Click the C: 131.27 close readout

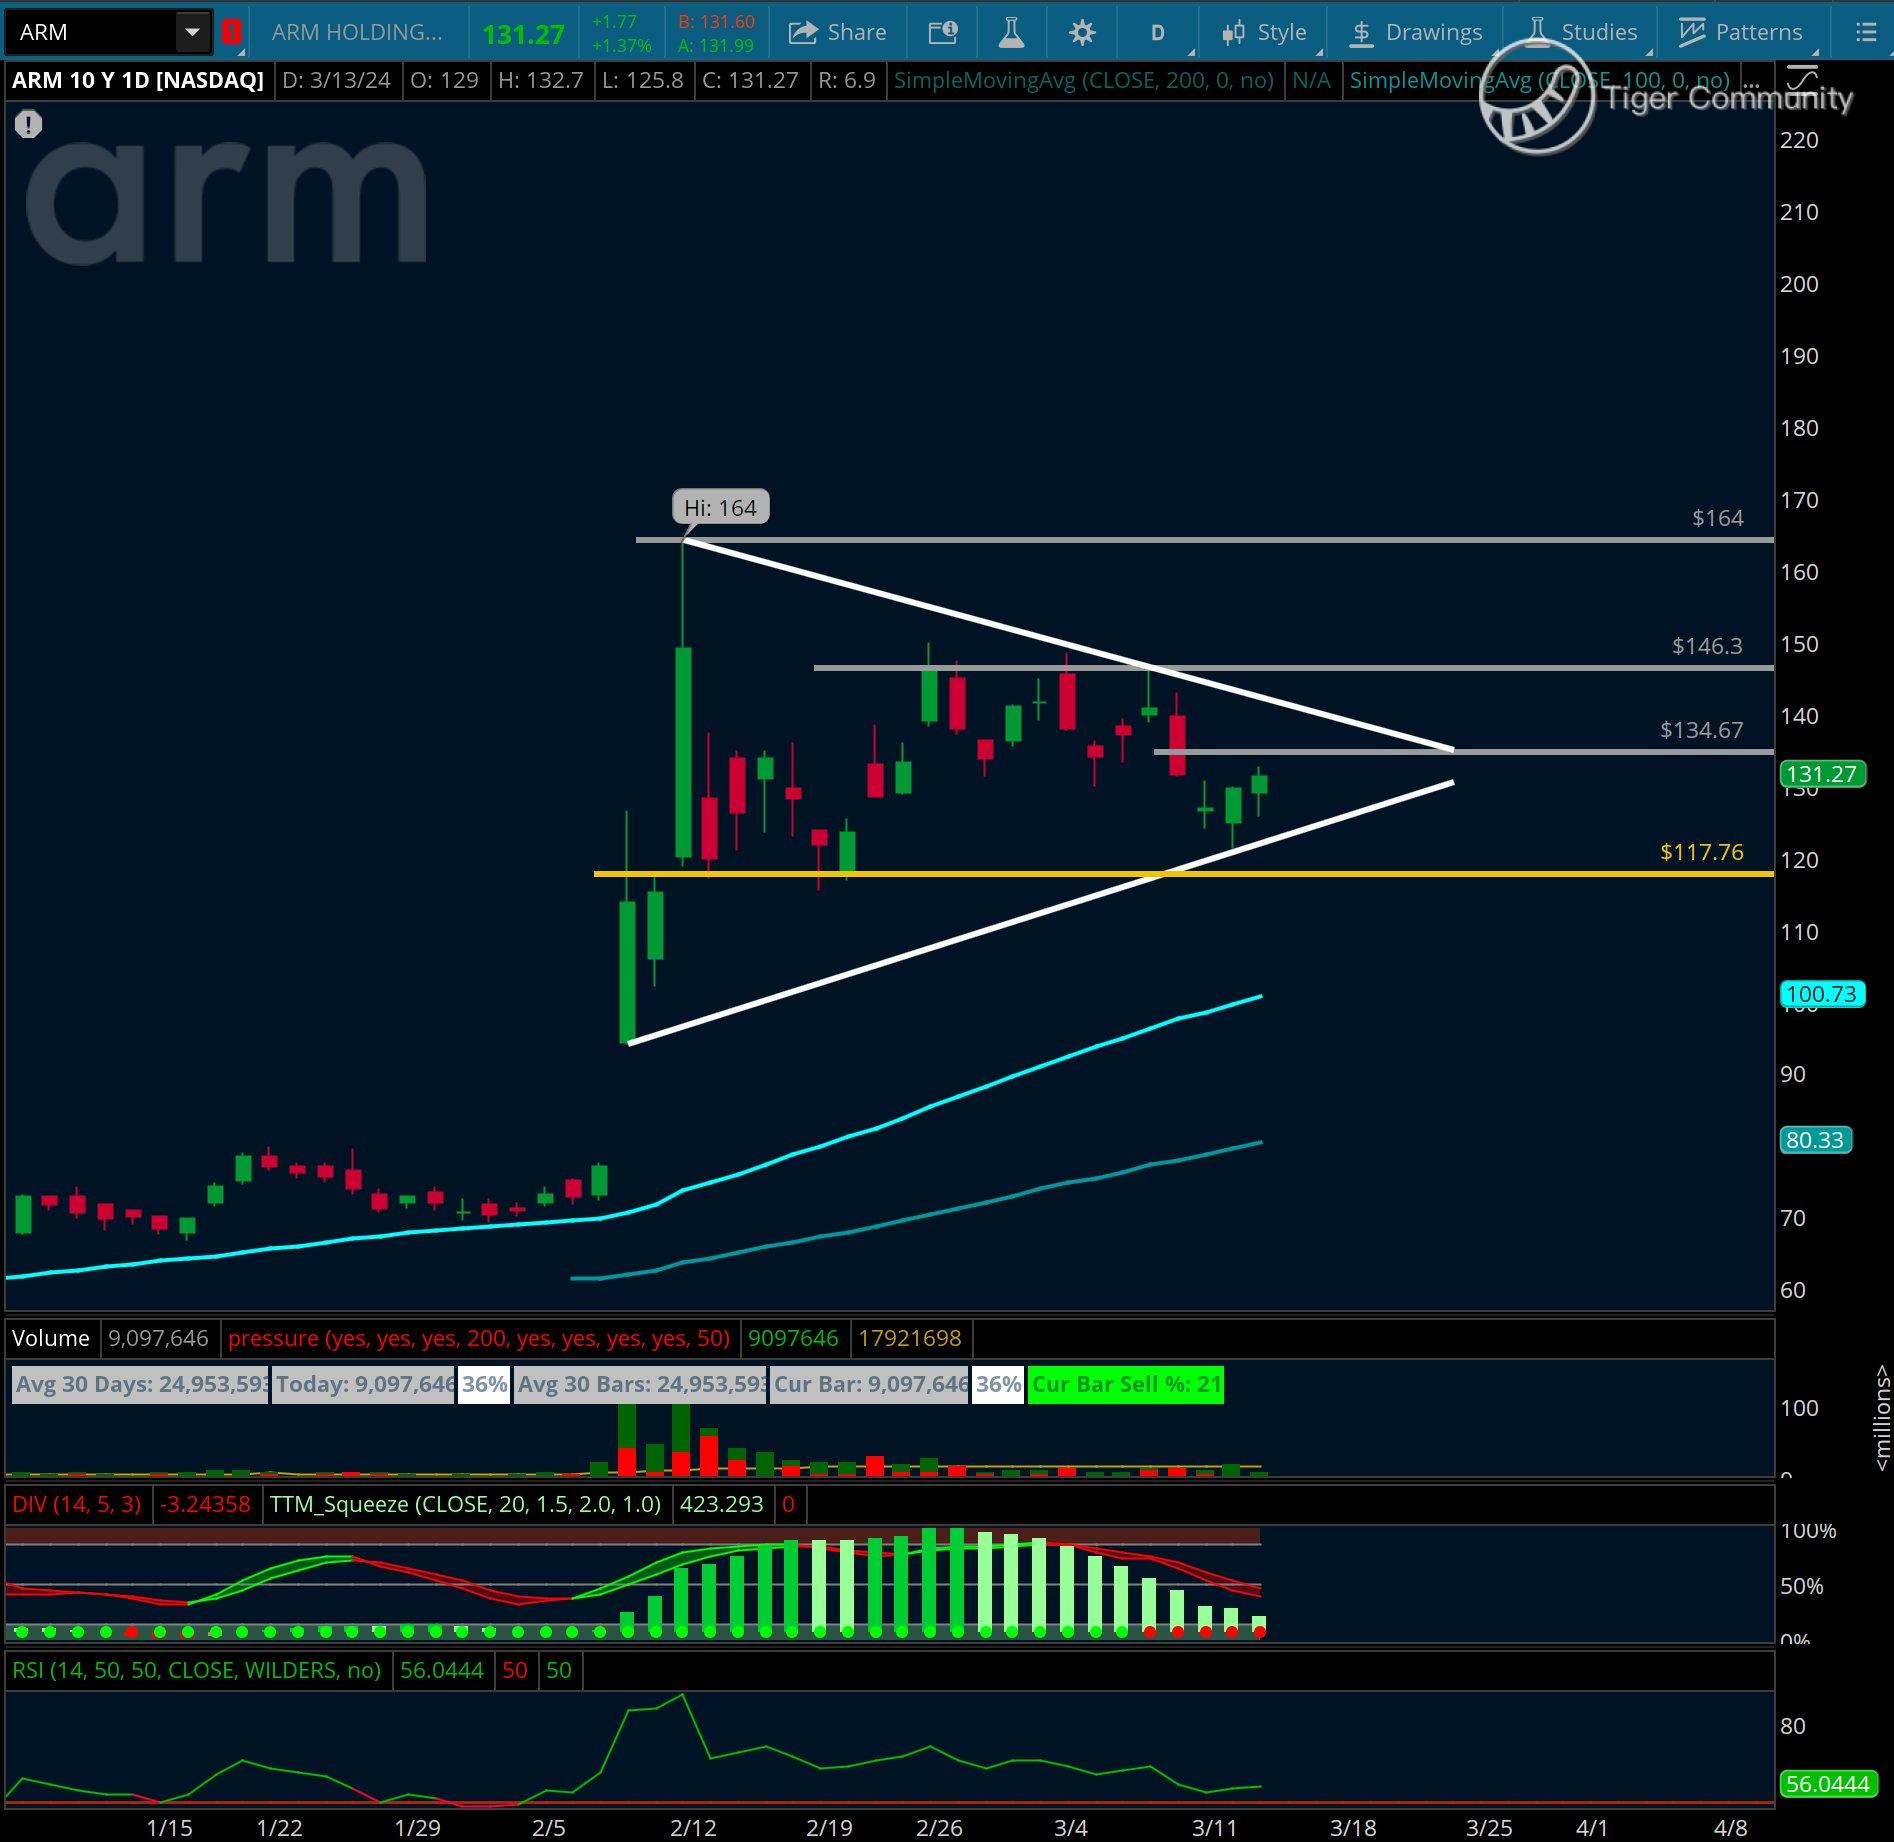coord(750,80)
